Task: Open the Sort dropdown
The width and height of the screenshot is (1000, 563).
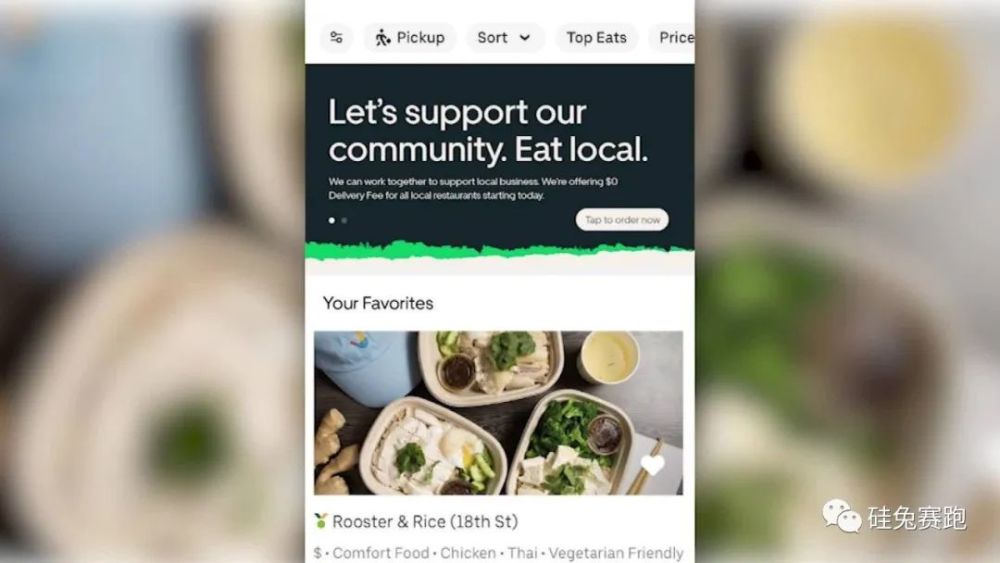Action: pyautogui.click(x=505, y=38)
